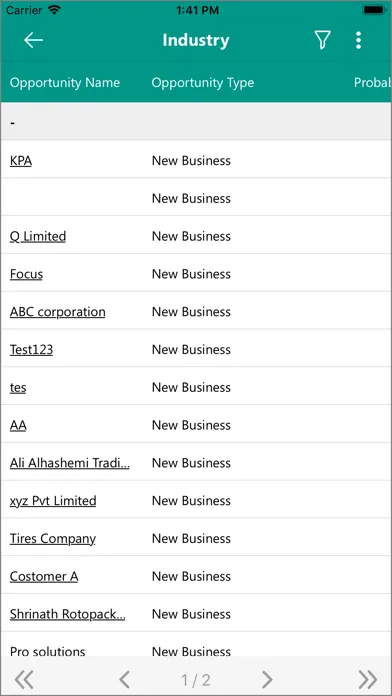Jump to last page with double-right arrows
The image size is (392, 696).
(x=368, y=679)
